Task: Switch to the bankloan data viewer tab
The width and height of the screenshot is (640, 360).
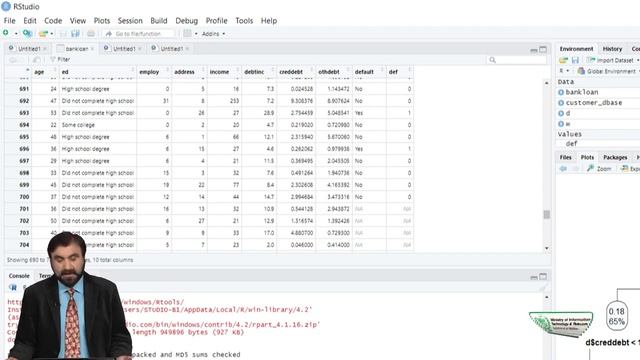Action: click(x=76, y=49)
